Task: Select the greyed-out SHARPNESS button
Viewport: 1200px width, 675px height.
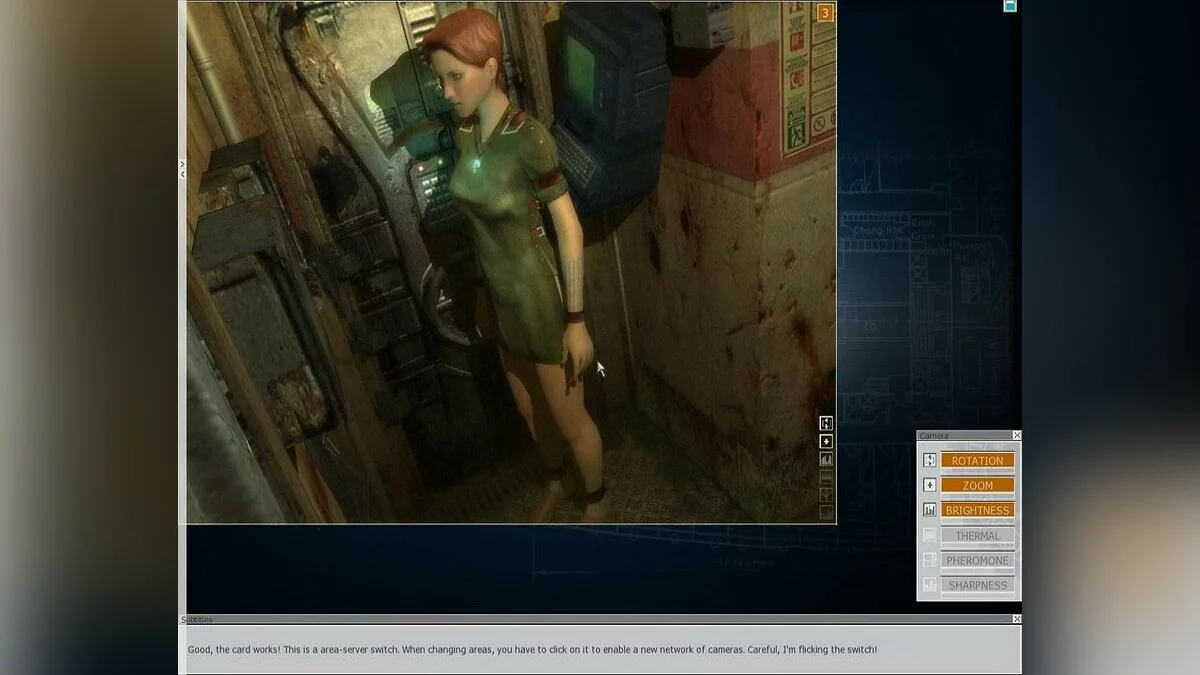Action: tap(977, 585)
